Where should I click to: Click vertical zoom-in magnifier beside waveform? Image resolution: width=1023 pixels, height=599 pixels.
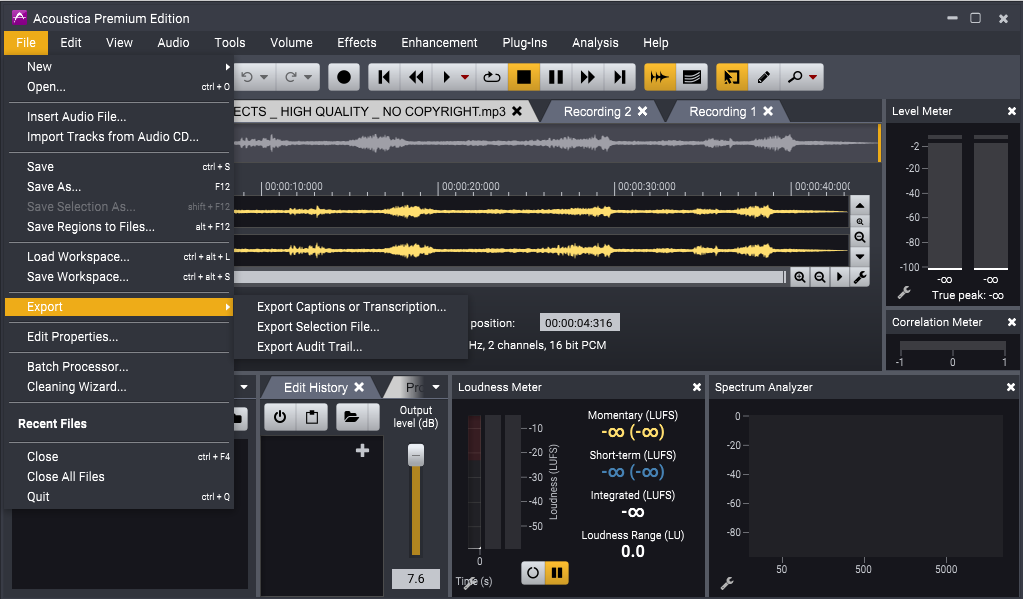point(860,221)
